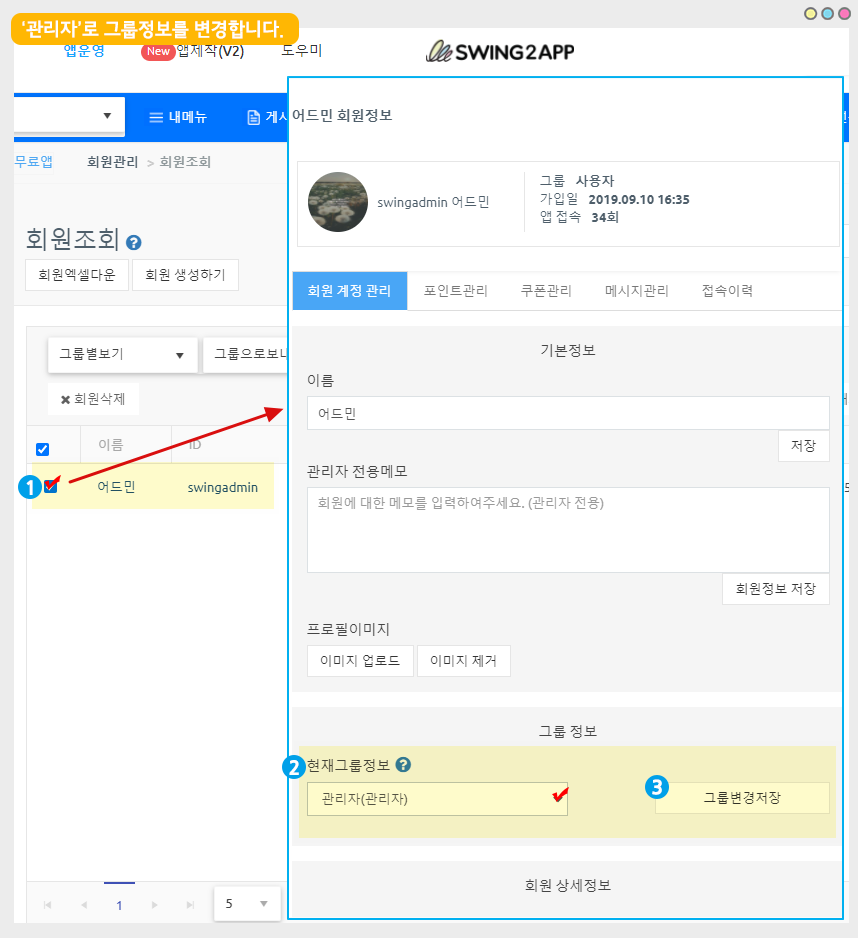
Task: Go to the next page arrow
Action: pyautogui.click(x=154, y=905)
